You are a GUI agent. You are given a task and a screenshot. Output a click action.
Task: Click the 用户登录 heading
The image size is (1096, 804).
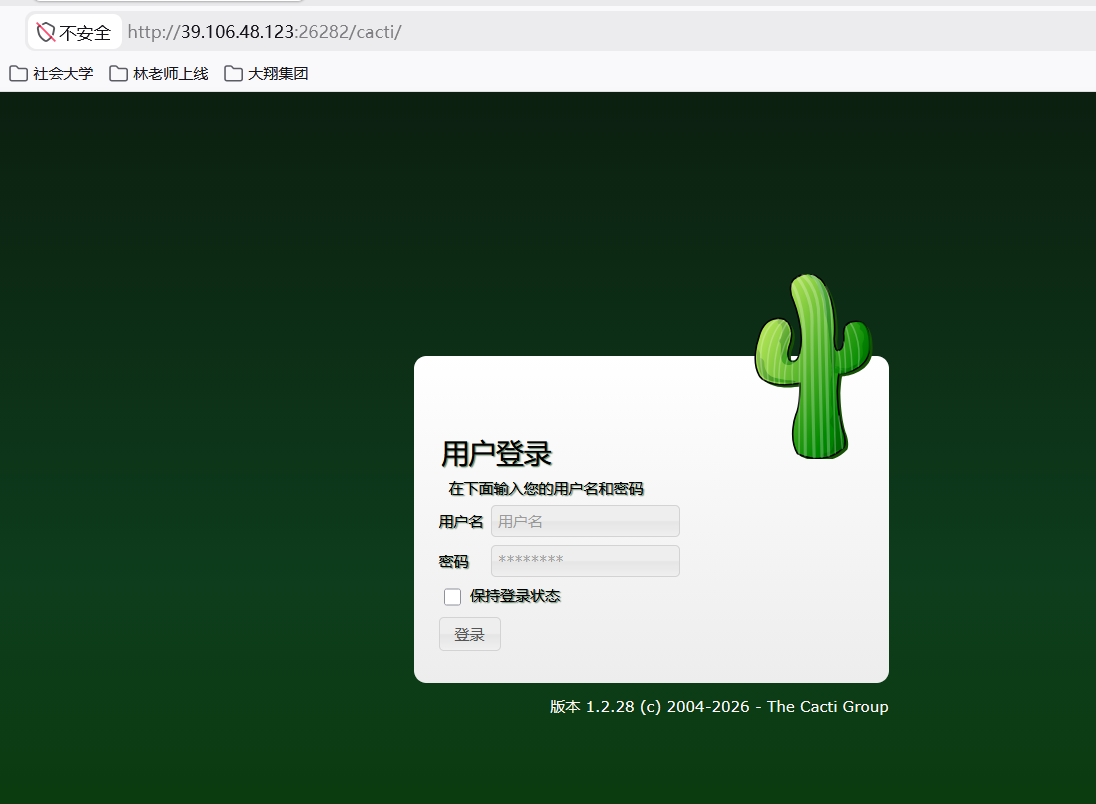point(496,454)
